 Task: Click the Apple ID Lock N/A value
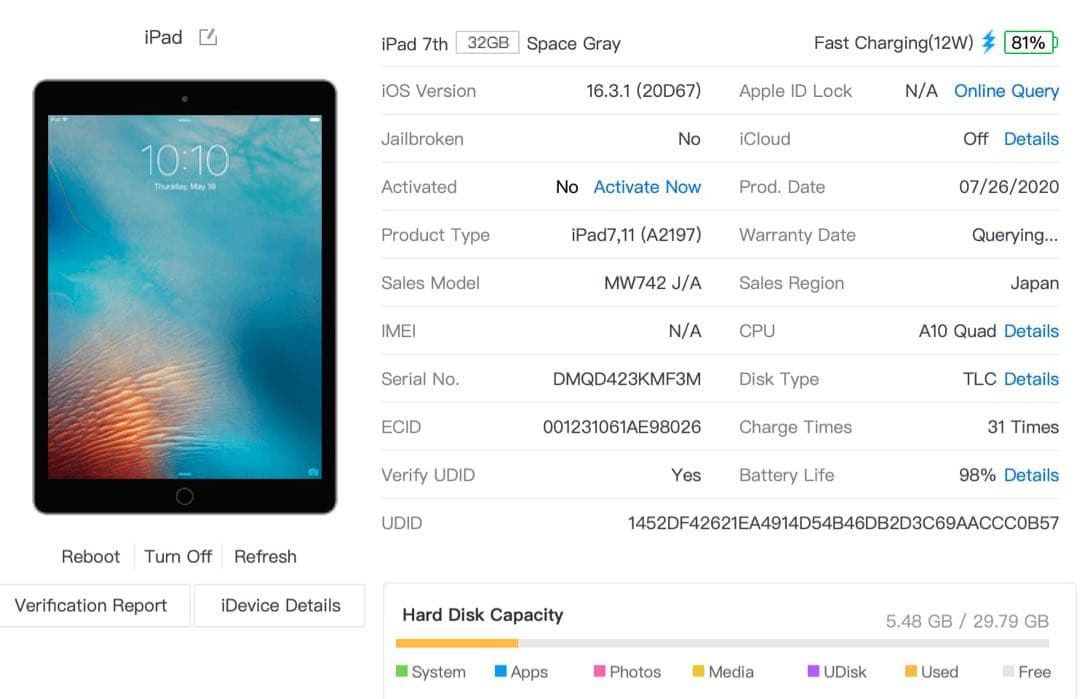[921, 91]
